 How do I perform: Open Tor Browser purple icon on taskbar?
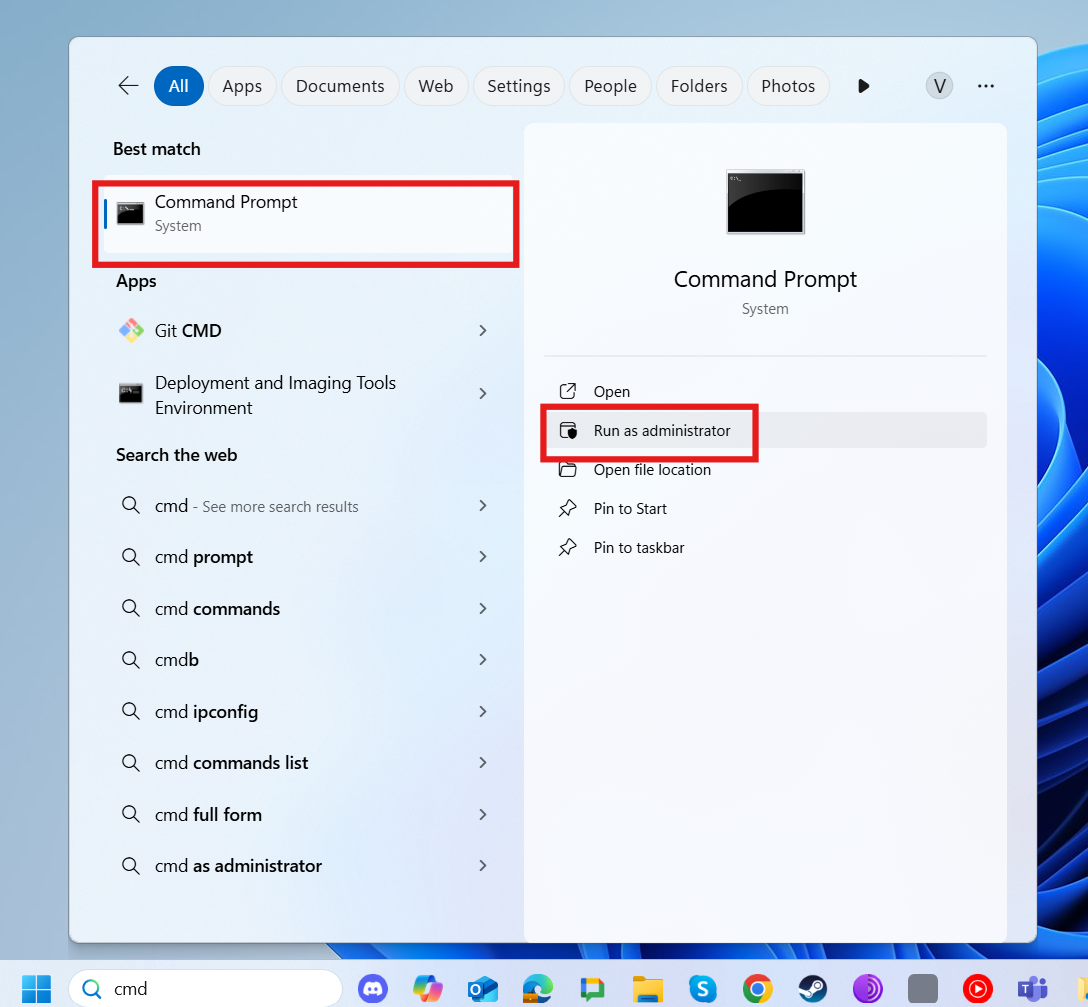coord(867,988)
